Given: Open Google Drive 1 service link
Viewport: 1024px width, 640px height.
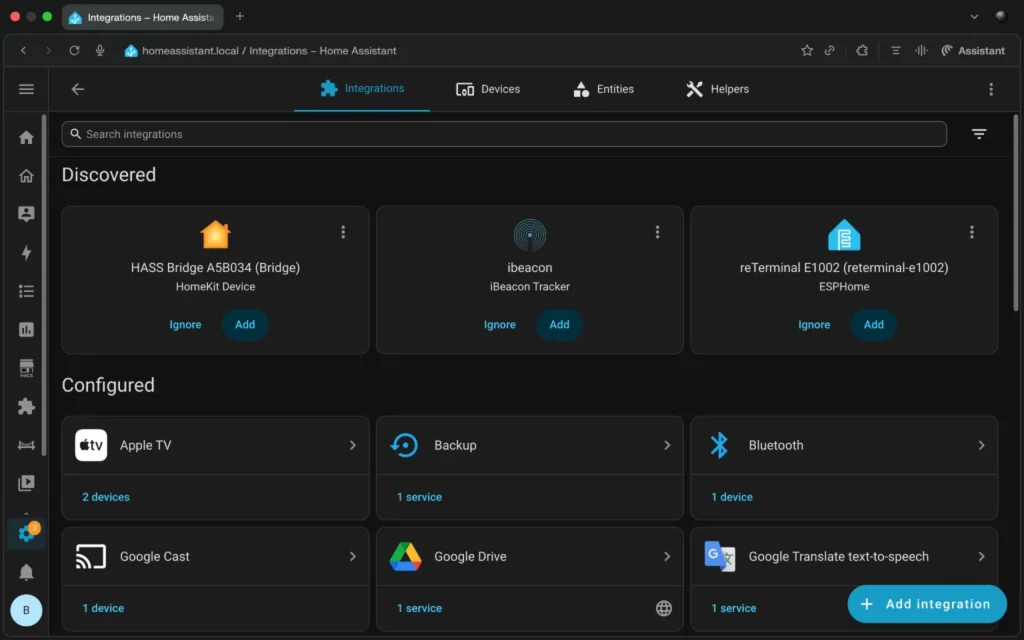Looking at the screenshot, I should point(419,608).
